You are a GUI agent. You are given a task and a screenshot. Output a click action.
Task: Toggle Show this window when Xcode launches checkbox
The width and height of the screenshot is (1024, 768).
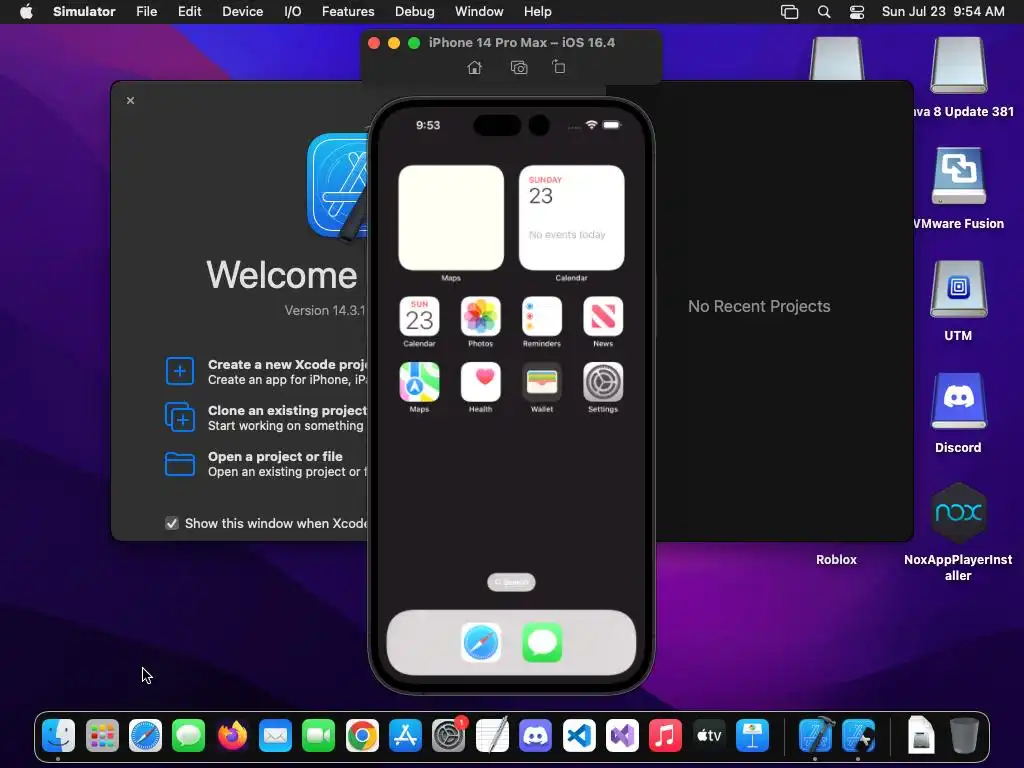(x=172, y=523)
